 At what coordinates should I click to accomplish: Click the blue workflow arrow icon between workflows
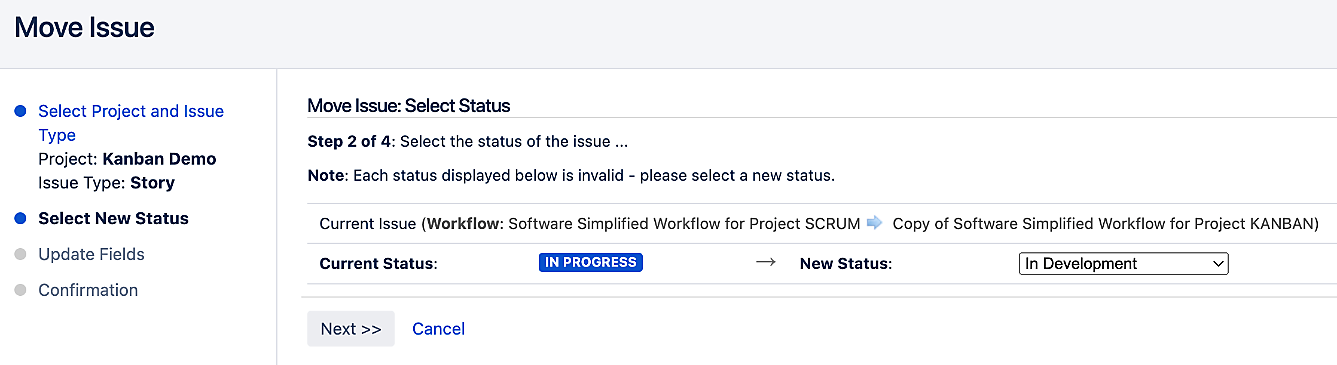coord(875,223)
